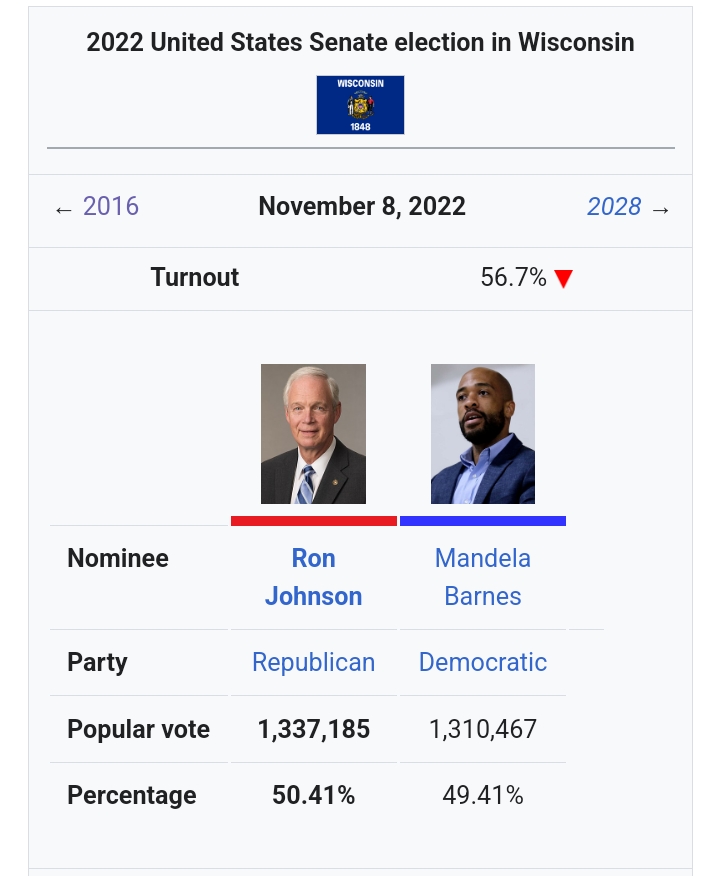Open the Ron Johnson nominee link
Screen dimensions: 720x876
(x=313, y=577)
